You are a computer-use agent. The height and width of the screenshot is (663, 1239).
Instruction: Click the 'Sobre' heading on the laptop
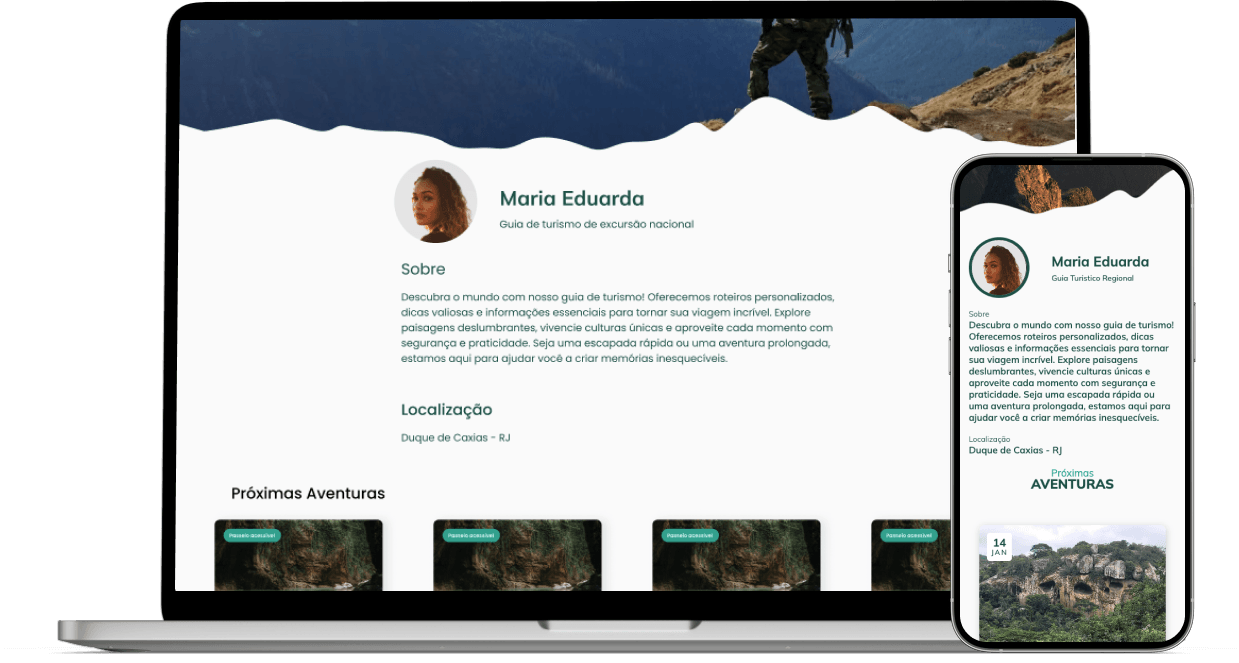[423, 269]
